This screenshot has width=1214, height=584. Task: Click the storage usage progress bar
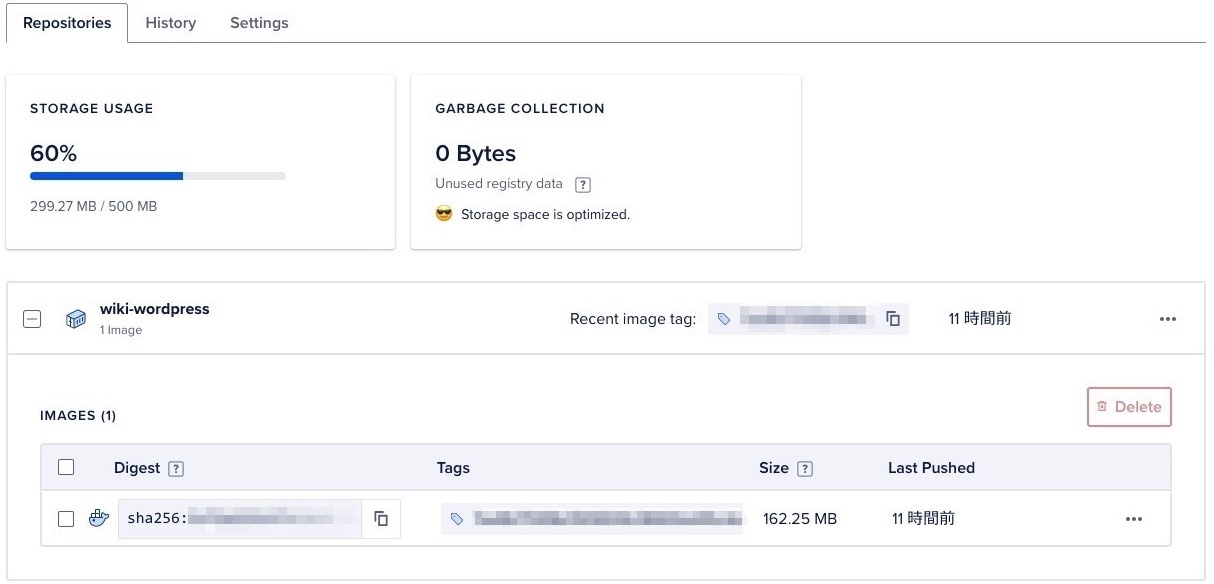[158, 176]
